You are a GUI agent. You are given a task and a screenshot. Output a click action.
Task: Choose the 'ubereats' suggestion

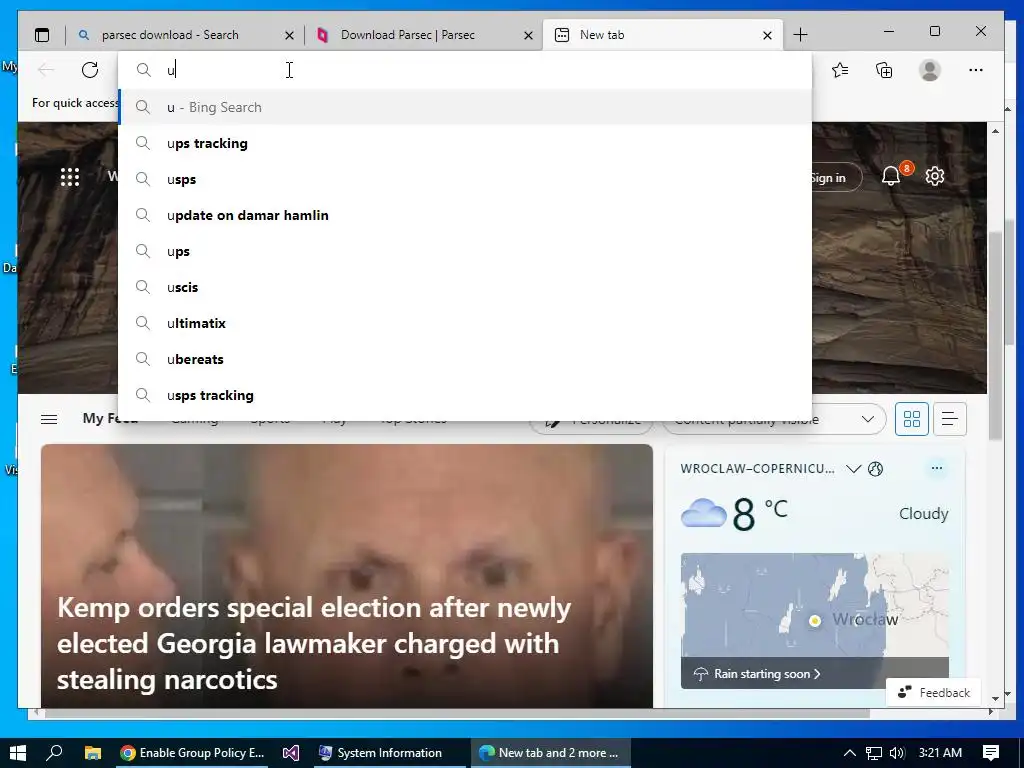[464, 359]
